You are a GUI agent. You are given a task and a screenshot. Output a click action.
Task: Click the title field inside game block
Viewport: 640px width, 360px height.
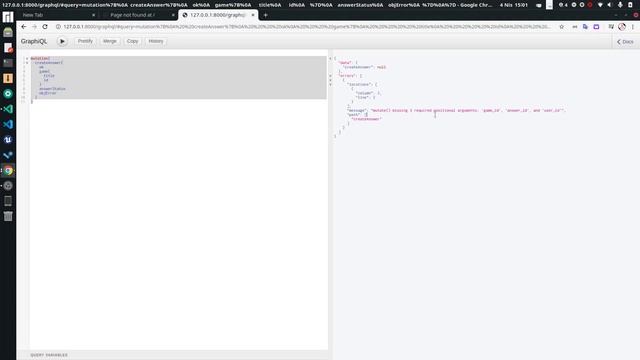[x=49, y=76]
